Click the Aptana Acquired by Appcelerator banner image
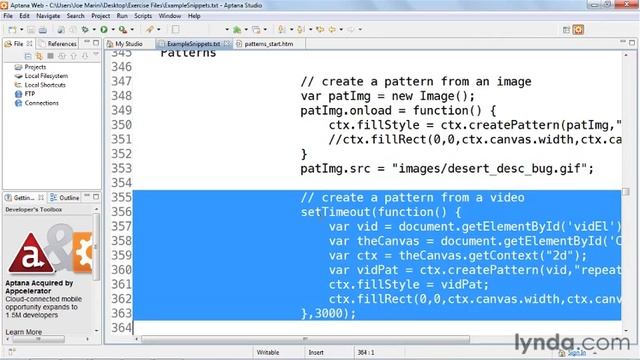The image size is (640, 360). click(x=50, y=249)
